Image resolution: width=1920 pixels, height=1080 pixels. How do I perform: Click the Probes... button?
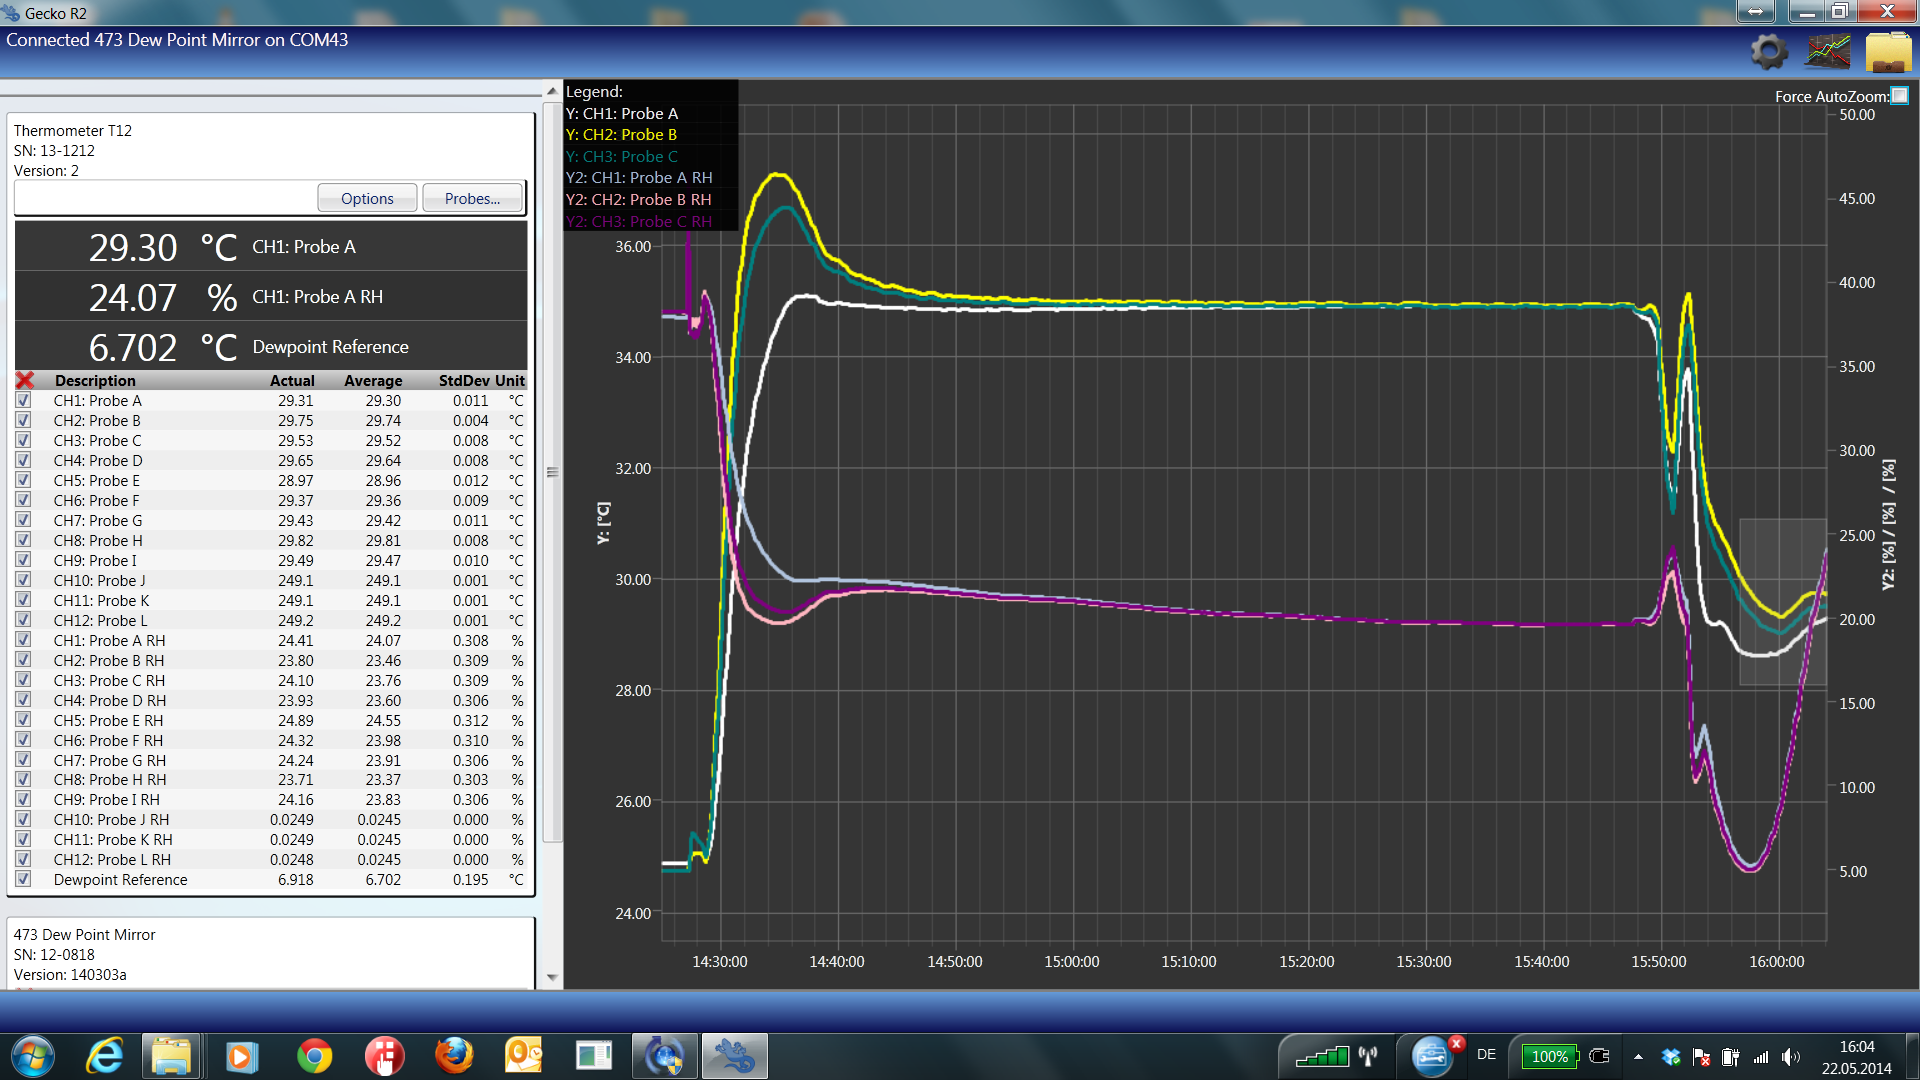coord(472,198)
